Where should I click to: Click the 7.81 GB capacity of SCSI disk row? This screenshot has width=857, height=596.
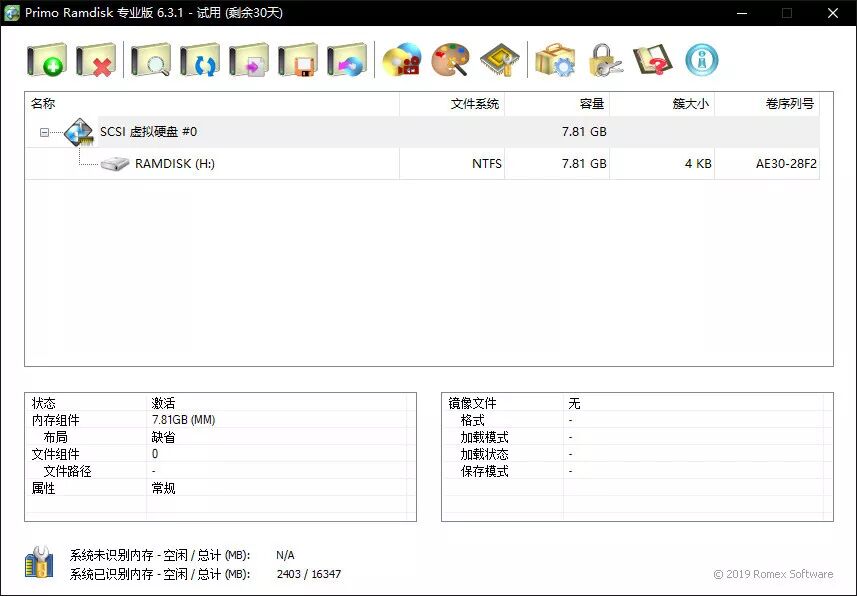click(584, 132)
